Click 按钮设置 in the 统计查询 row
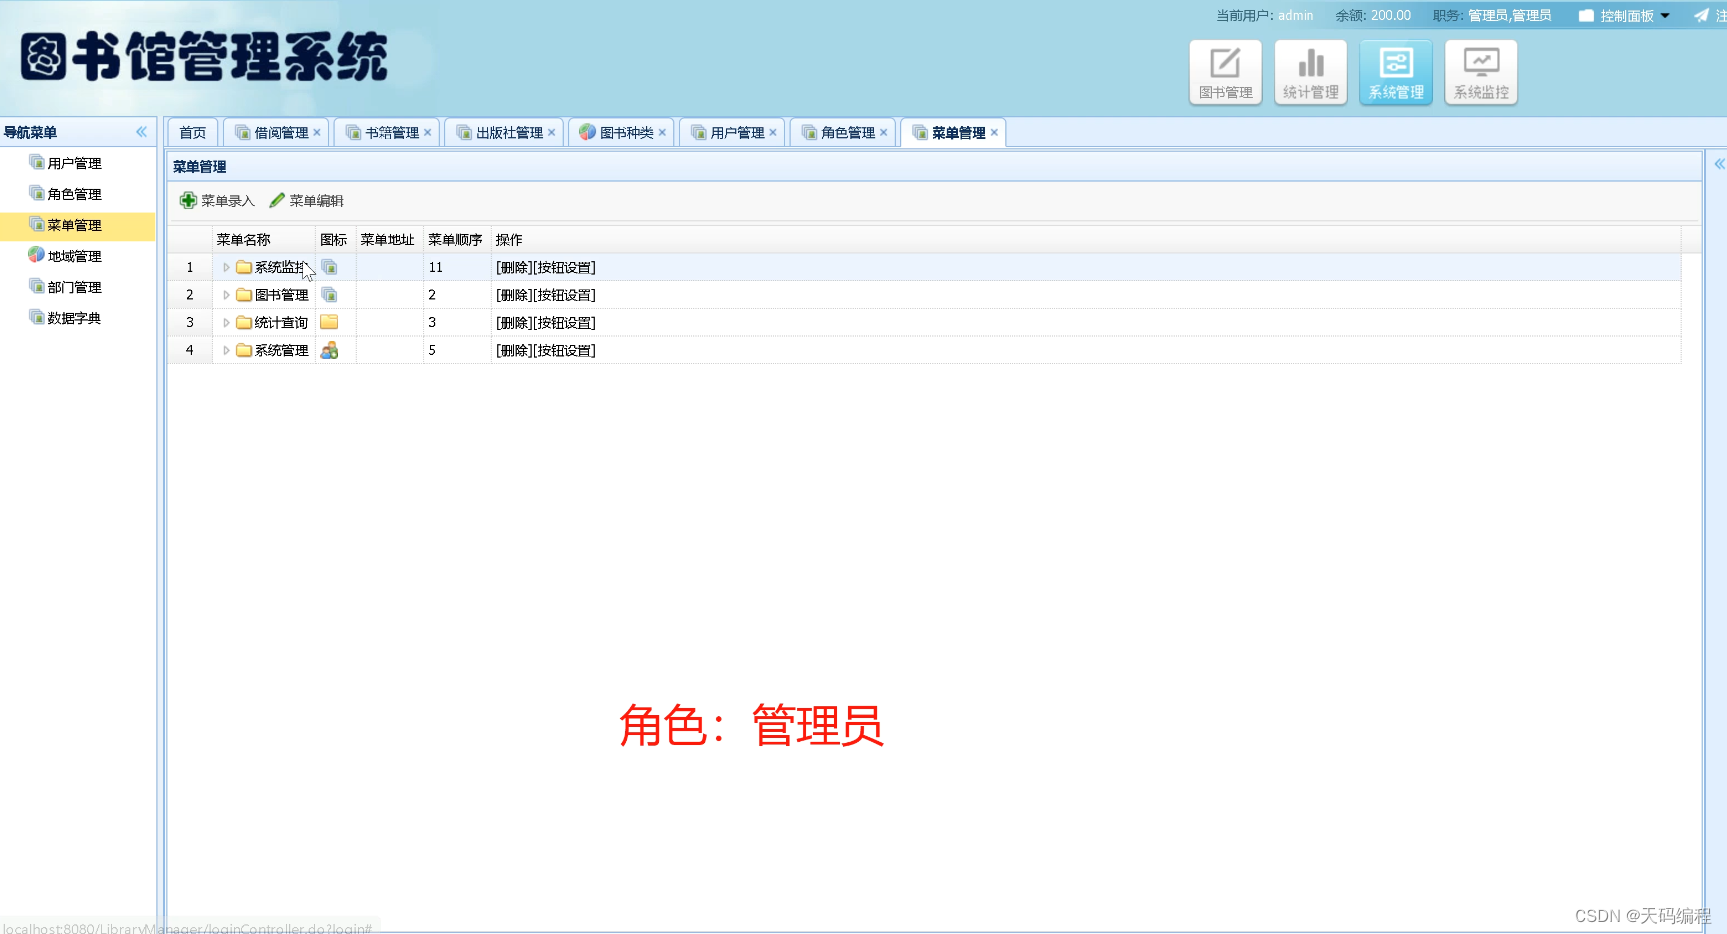Viewport: 1727px width, 934px height. 565,323
